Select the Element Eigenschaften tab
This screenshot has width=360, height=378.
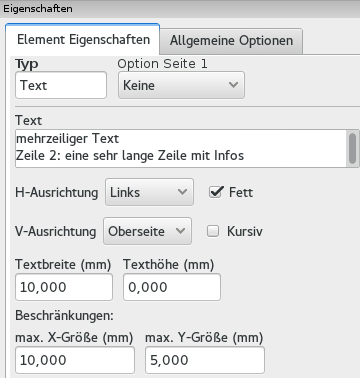pos(83,39)
